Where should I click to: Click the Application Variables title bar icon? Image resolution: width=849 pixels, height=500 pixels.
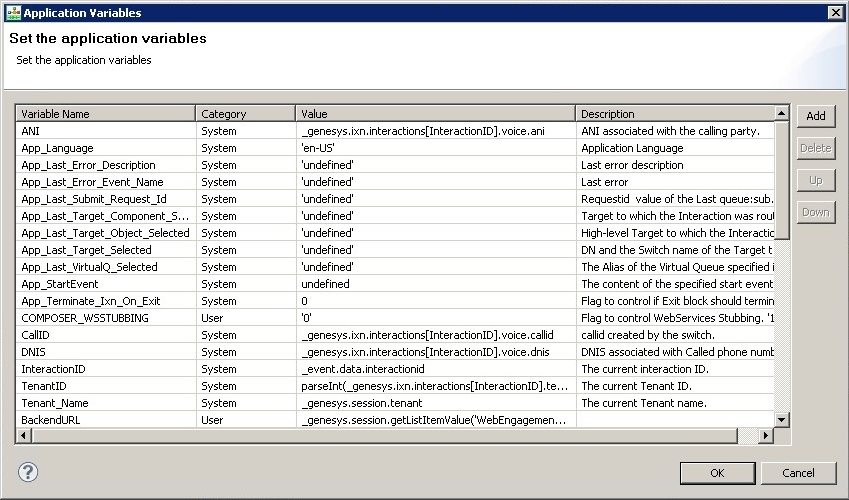13,13
